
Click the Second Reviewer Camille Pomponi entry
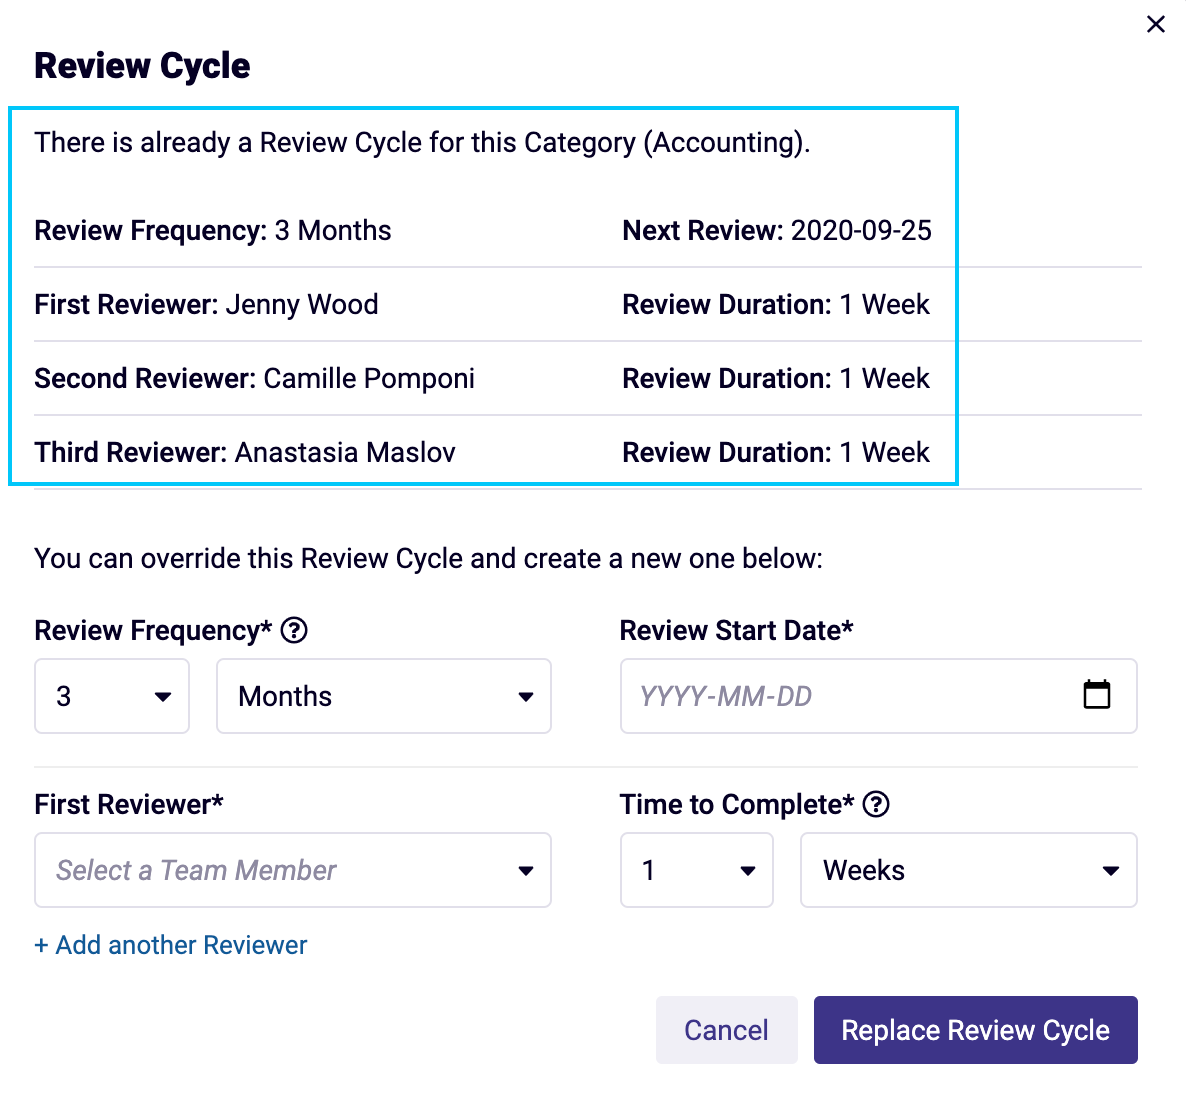pos(254,379)
